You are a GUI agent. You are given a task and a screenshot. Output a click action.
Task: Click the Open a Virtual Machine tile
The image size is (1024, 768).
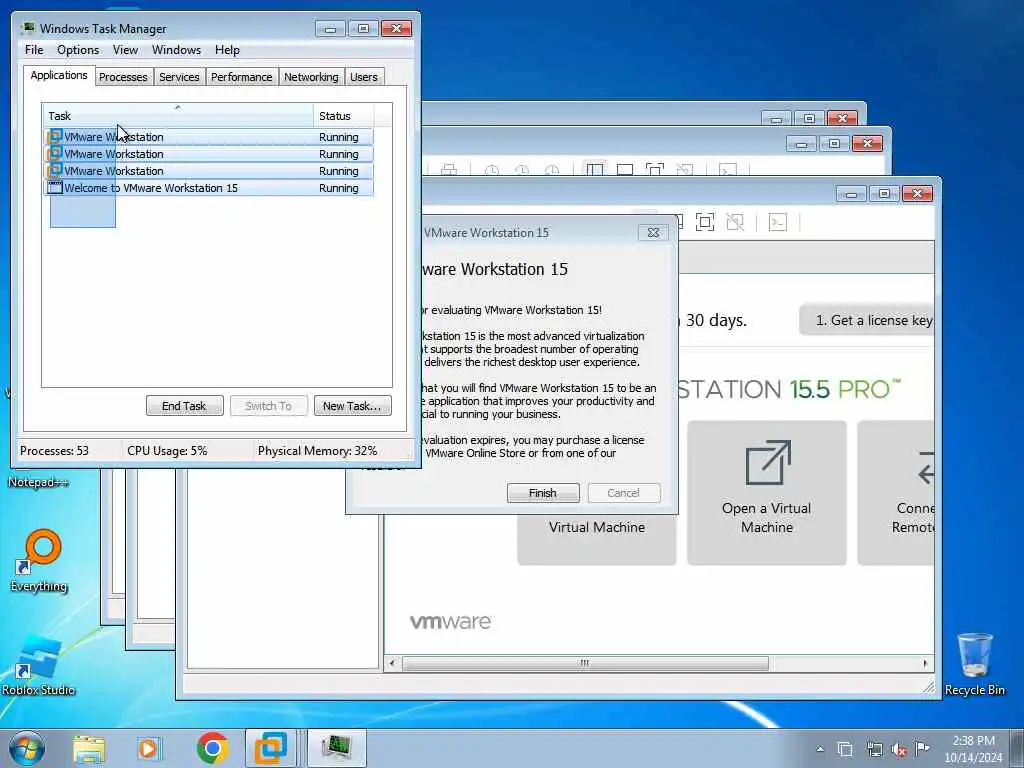click(x=767, y=492)
